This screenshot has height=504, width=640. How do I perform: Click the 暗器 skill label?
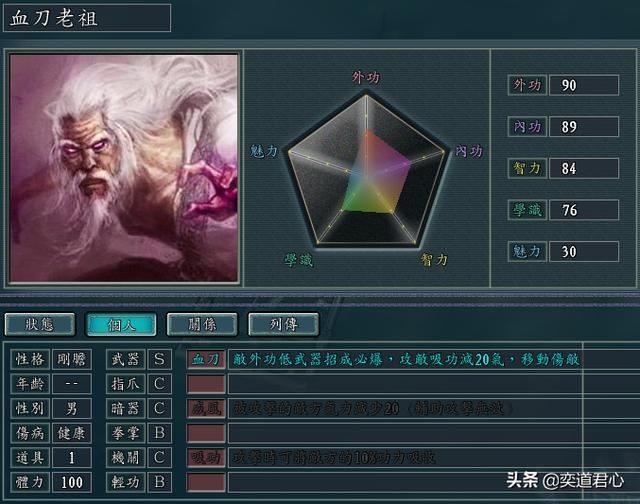pyautogui.click(x=126, y=408)
